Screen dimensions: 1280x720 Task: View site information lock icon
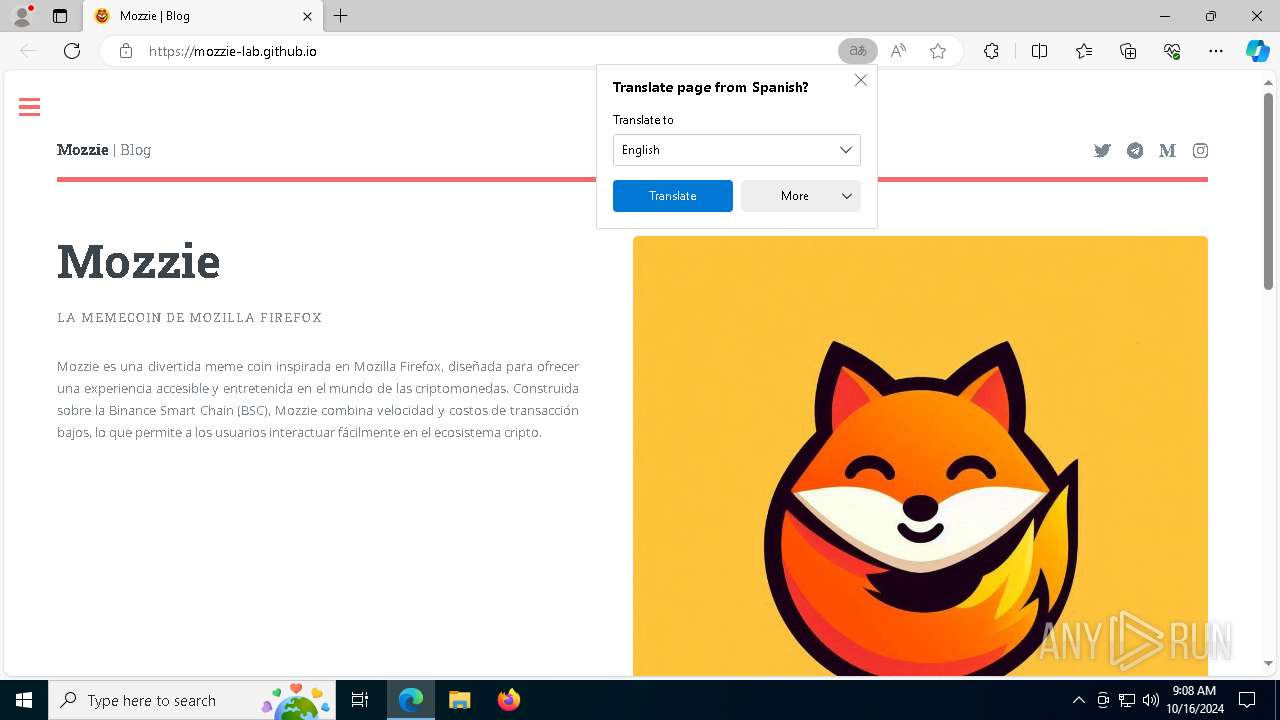126,51
